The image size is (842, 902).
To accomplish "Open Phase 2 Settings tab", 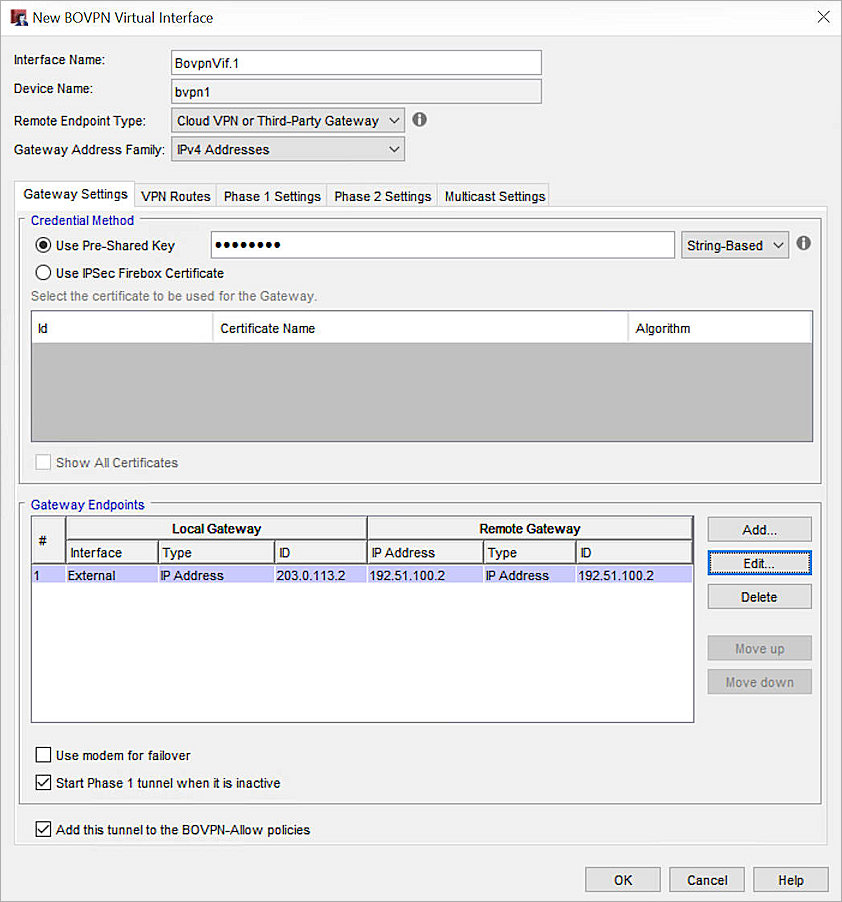I will point(382,196).
